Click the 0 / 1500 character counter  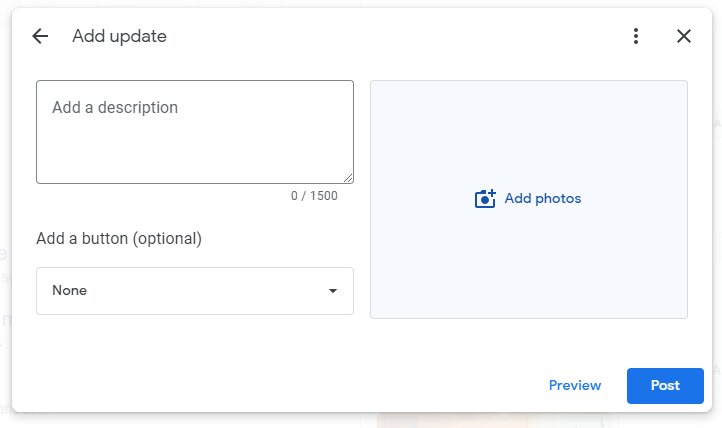pos(314,196)
